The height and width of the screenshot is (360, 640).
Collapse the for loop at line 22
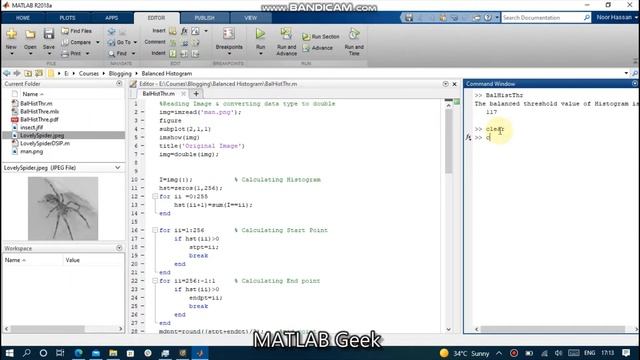(x=155, y=281)
